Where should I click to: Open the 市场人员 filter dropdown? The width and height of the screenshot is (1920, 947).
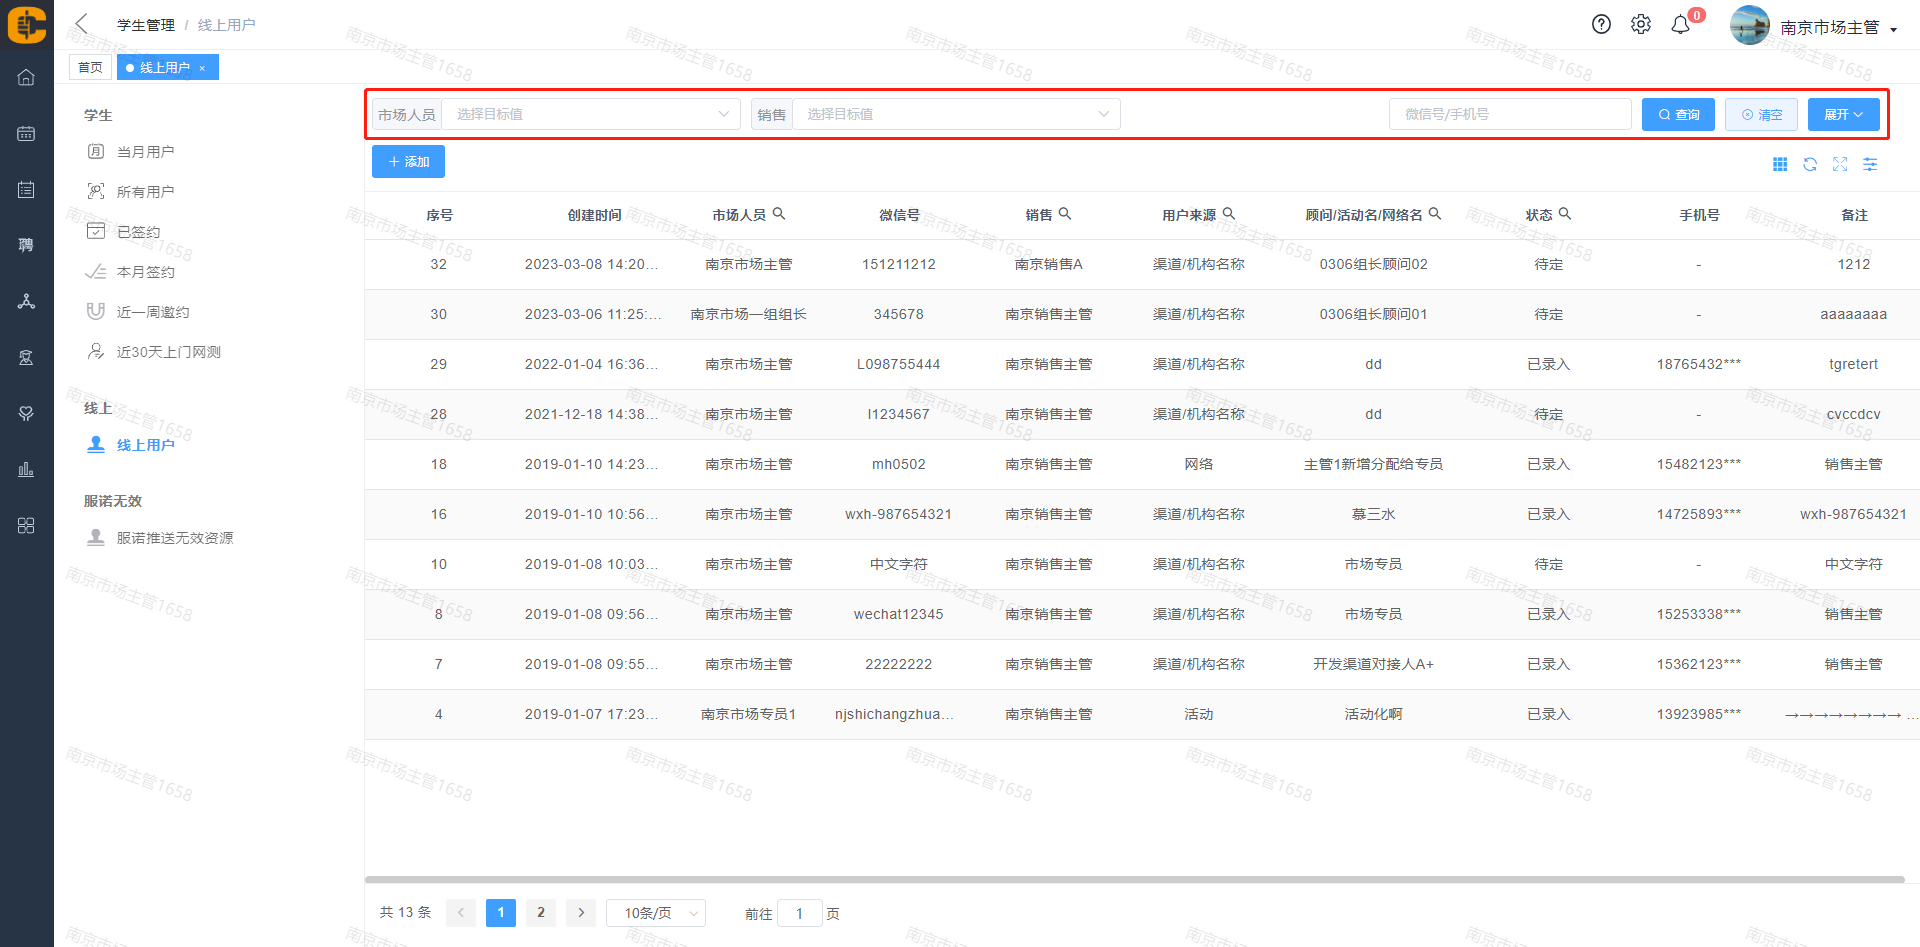[591, 114]
